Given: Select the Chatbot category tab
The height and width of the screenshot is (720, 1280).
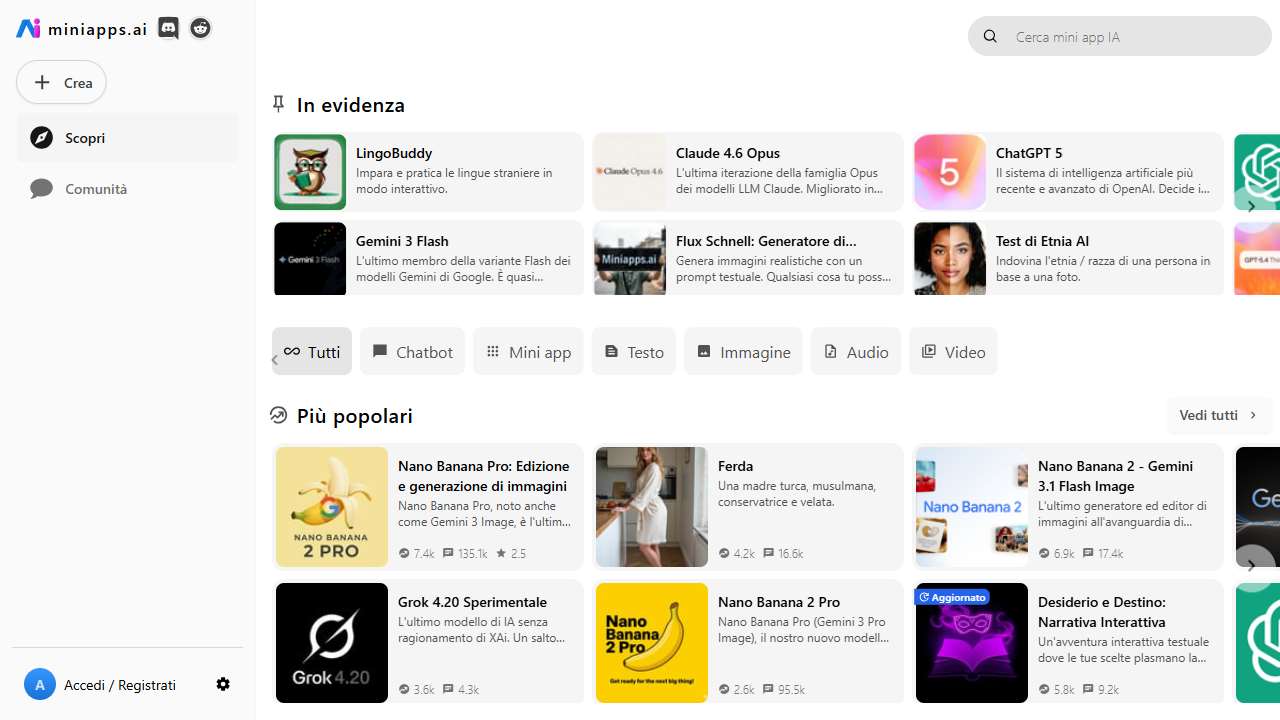Looking at the screenshot, I should (412, 352).
